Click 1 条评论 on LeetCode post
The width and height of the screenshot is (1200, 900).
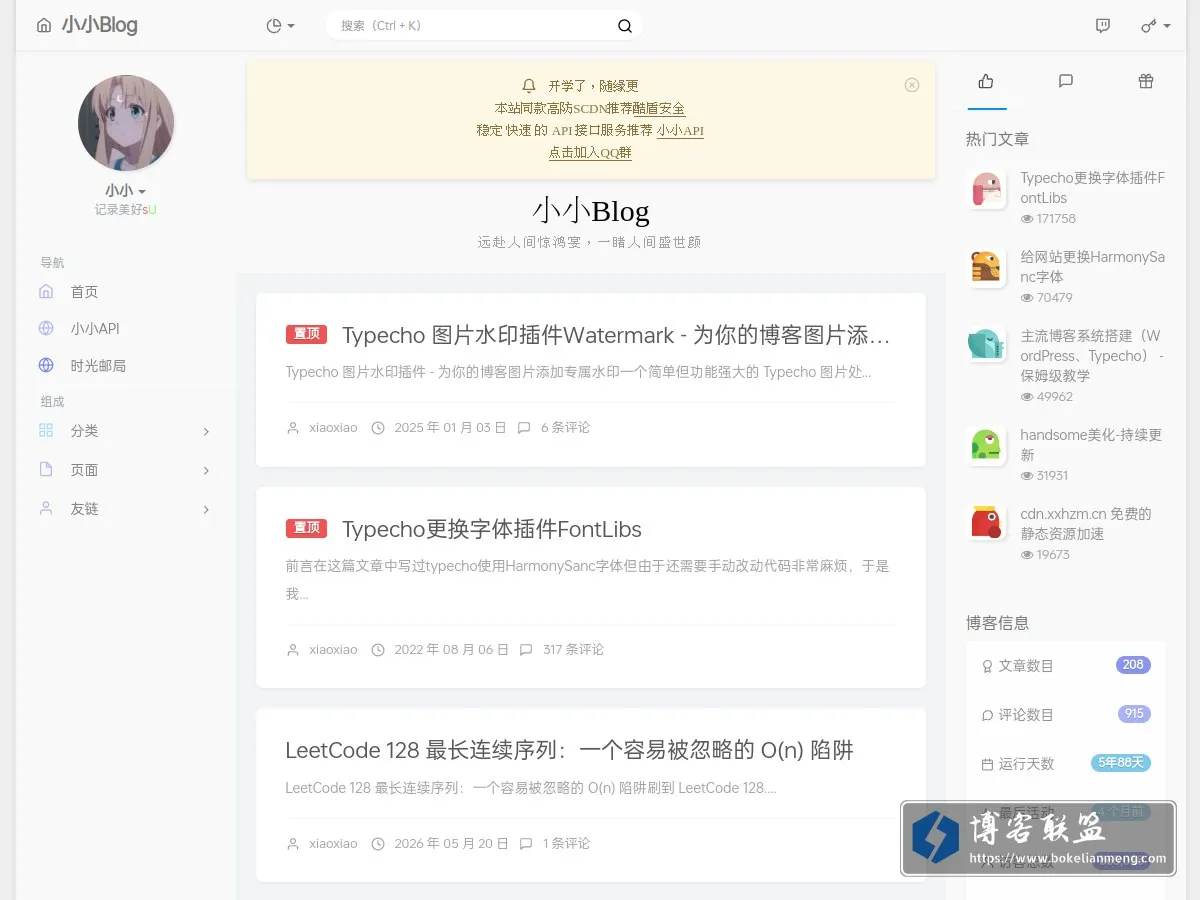[566, 843]
